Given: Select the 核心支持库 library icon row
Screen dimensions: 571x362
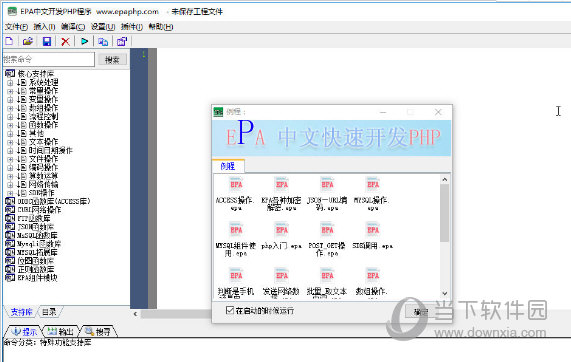Looking at the screenshot, I should coord(30,74).
